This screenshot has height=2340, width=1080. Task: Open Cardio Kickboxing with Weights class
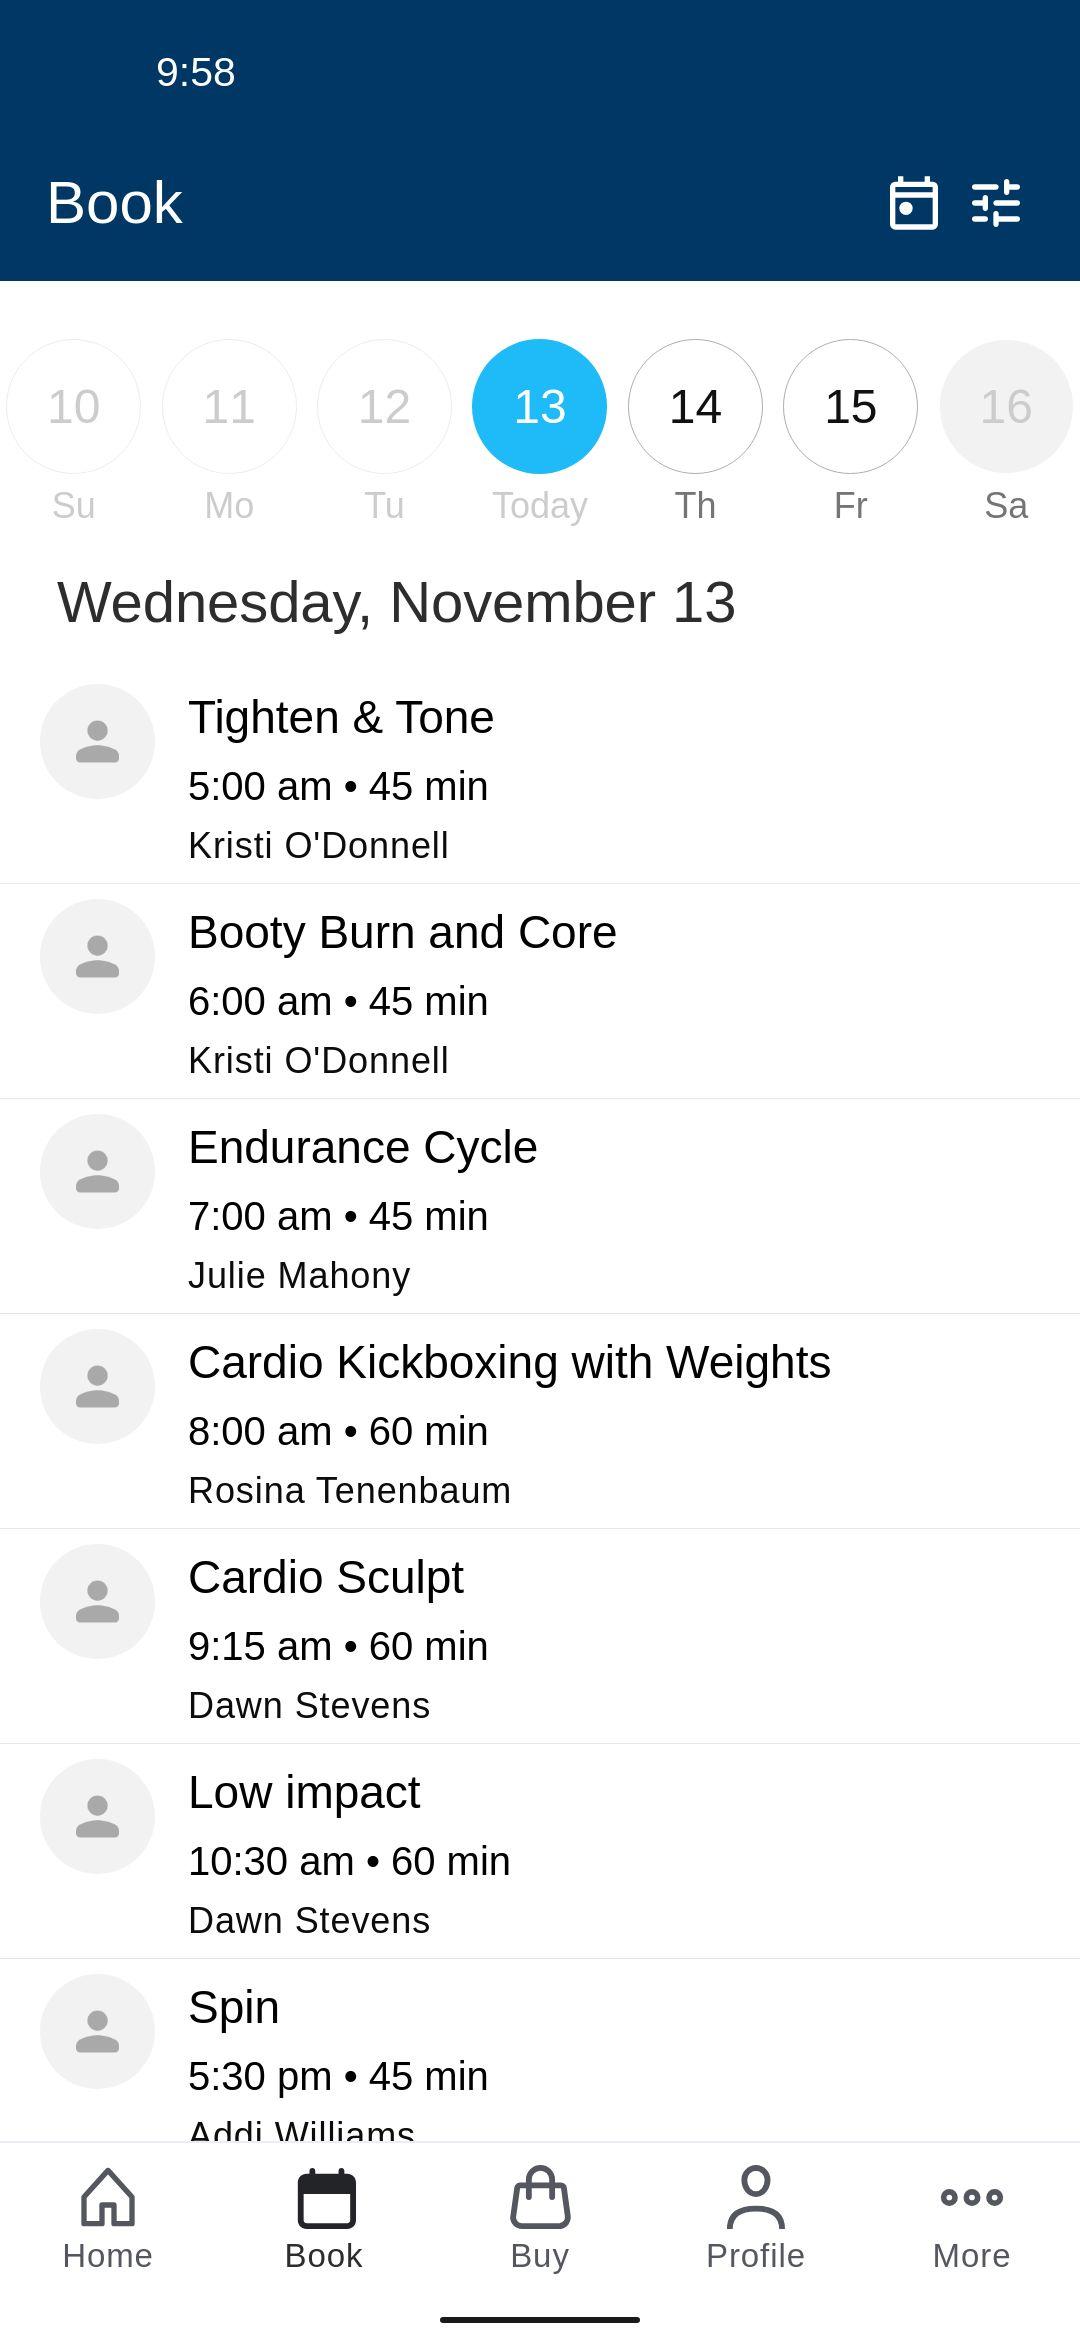coord(540,1422)
